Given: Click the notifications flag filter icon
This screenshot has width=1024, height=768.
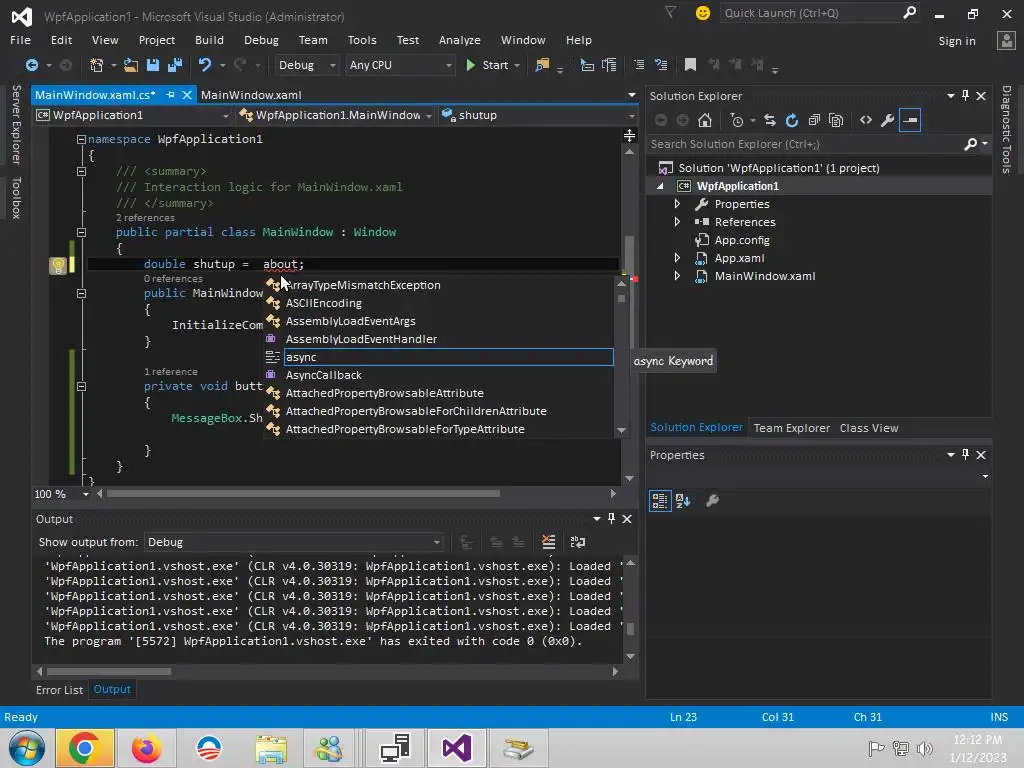Looking at the screenshot, I should tap(671, 12).
